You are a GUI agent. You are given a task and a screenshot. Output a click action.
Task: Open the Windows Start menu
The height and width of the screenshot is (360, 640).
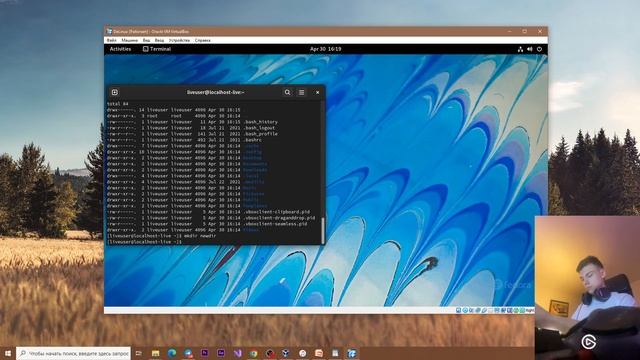pyautogui.click(x=8, y=353)
